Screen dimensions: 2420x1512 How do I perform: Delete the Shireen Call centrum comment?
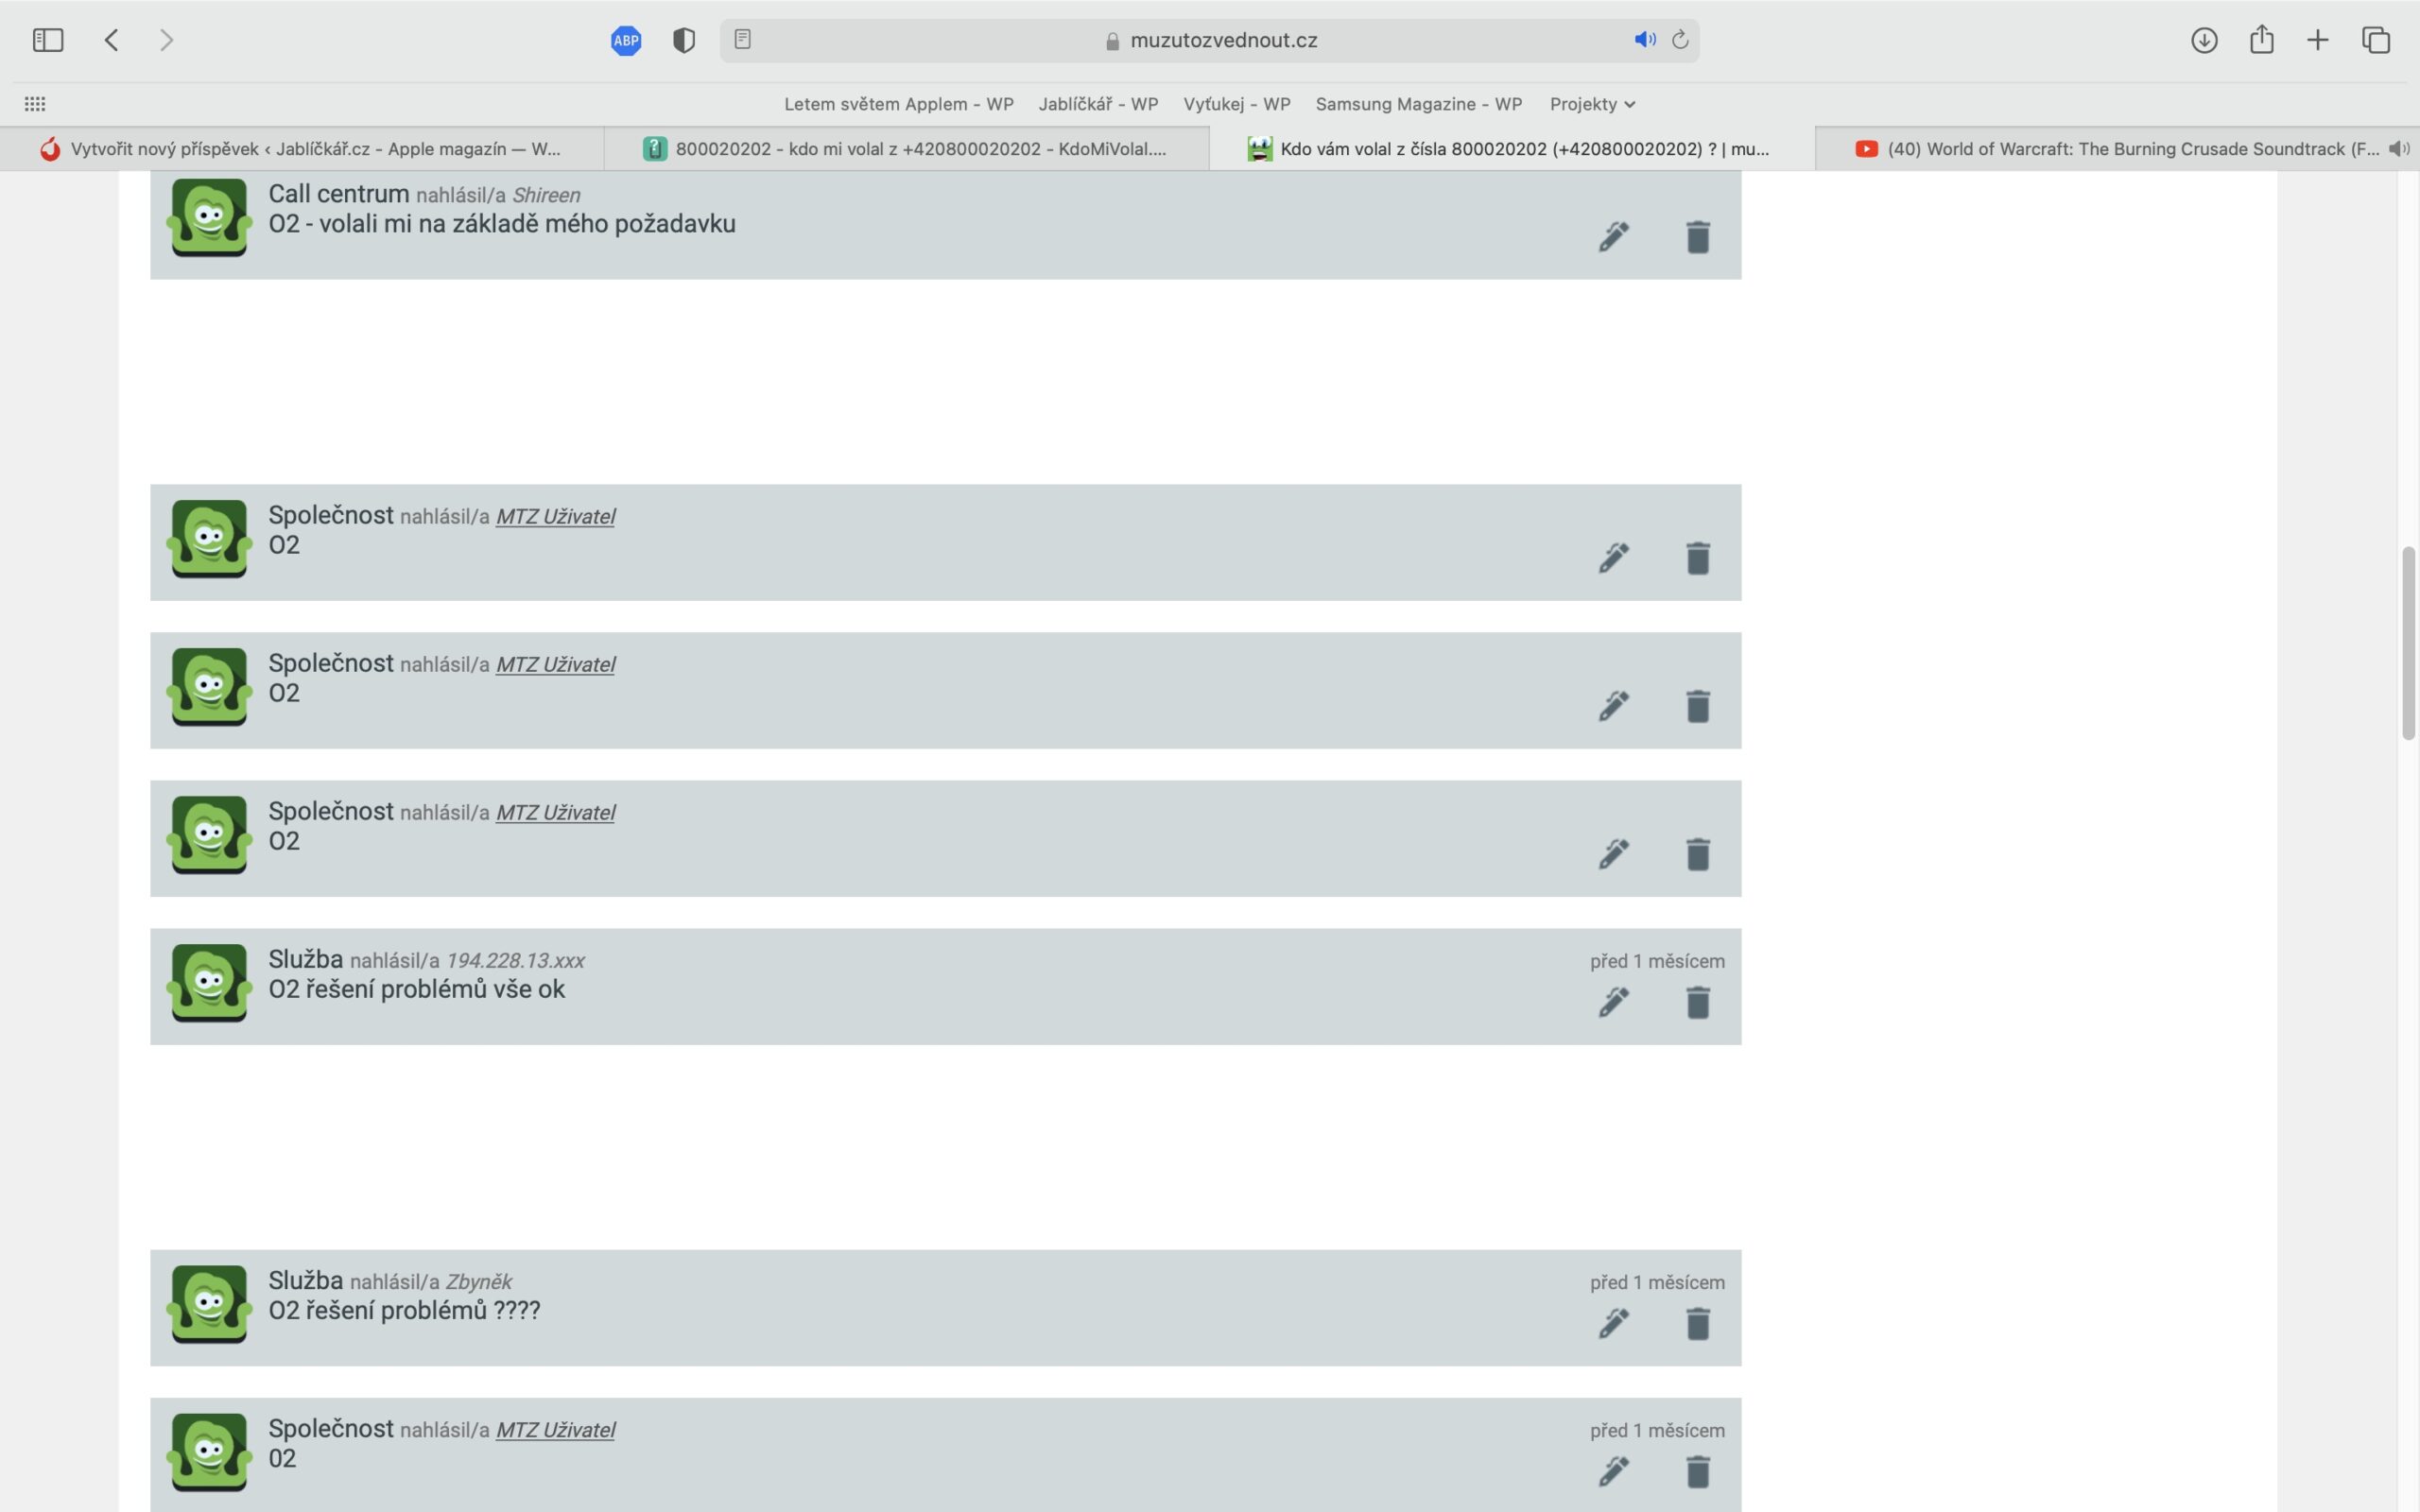1697,237
